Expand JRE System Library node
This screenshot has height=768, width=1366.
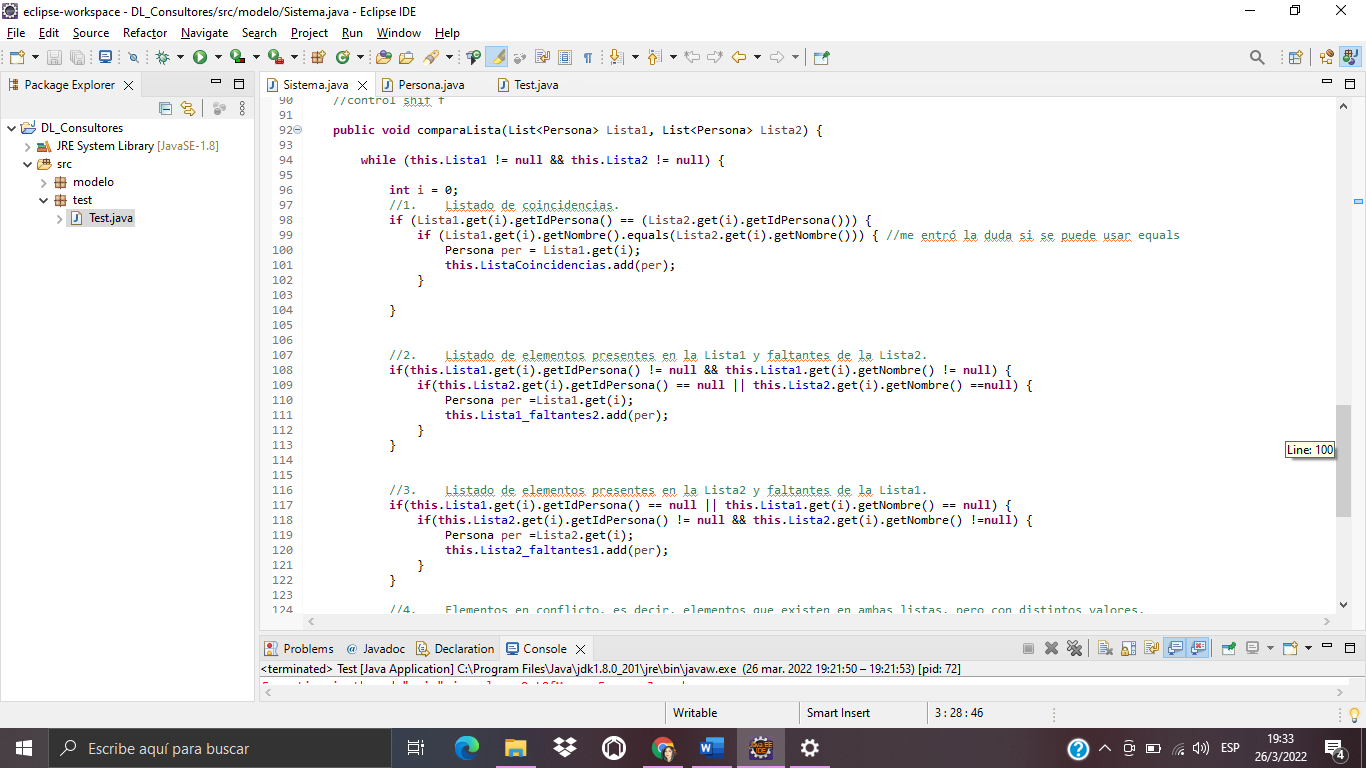[27, 146]
